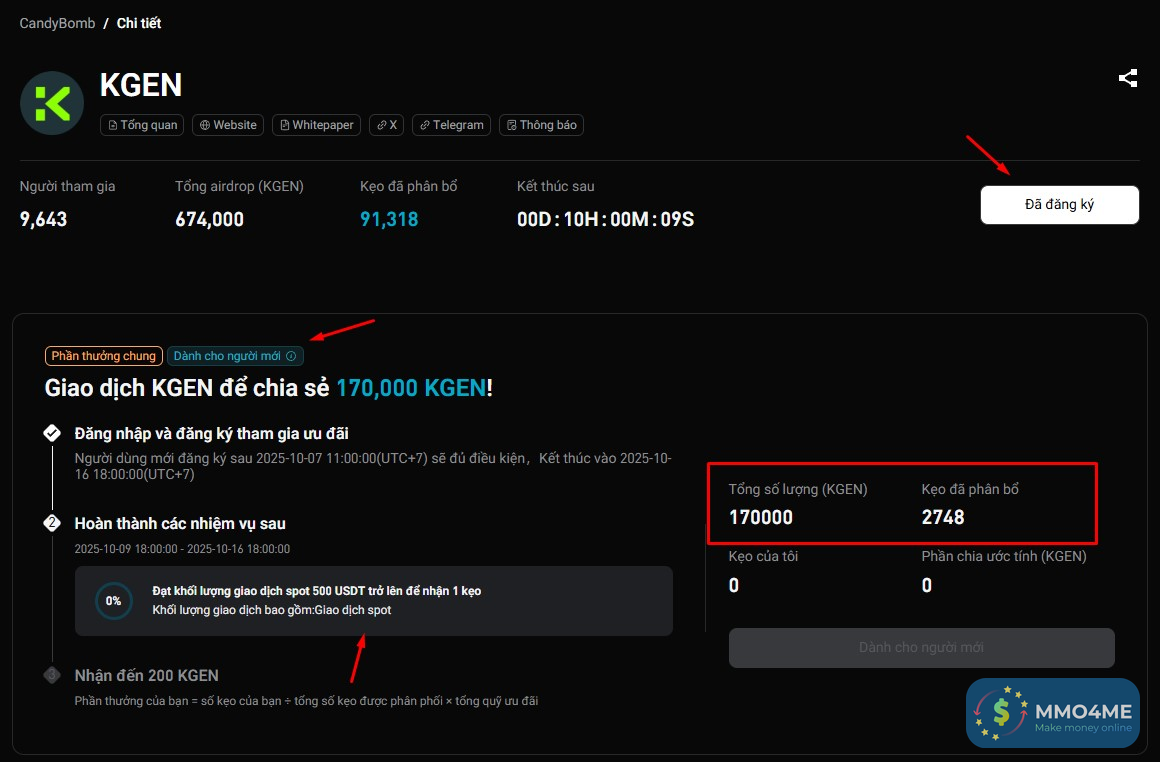This screenshot has width=1160, height=762.
Task: Open the Whitepaper document link
Action: [316, 125]
